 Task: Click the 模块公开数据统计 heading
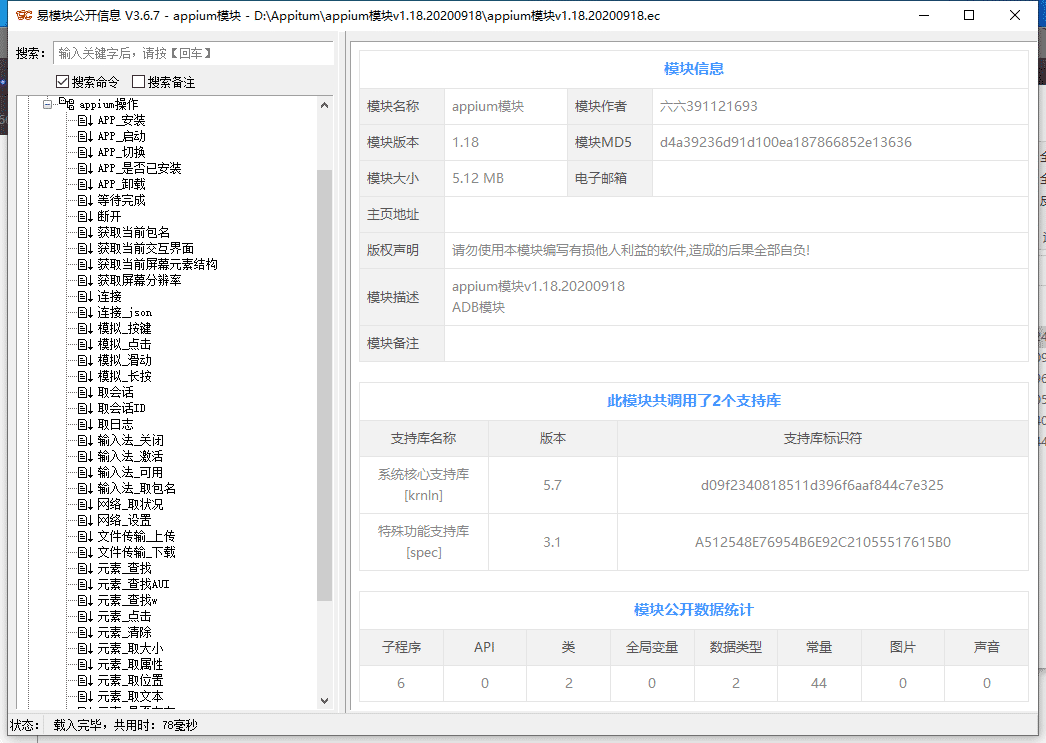(694, 610)
